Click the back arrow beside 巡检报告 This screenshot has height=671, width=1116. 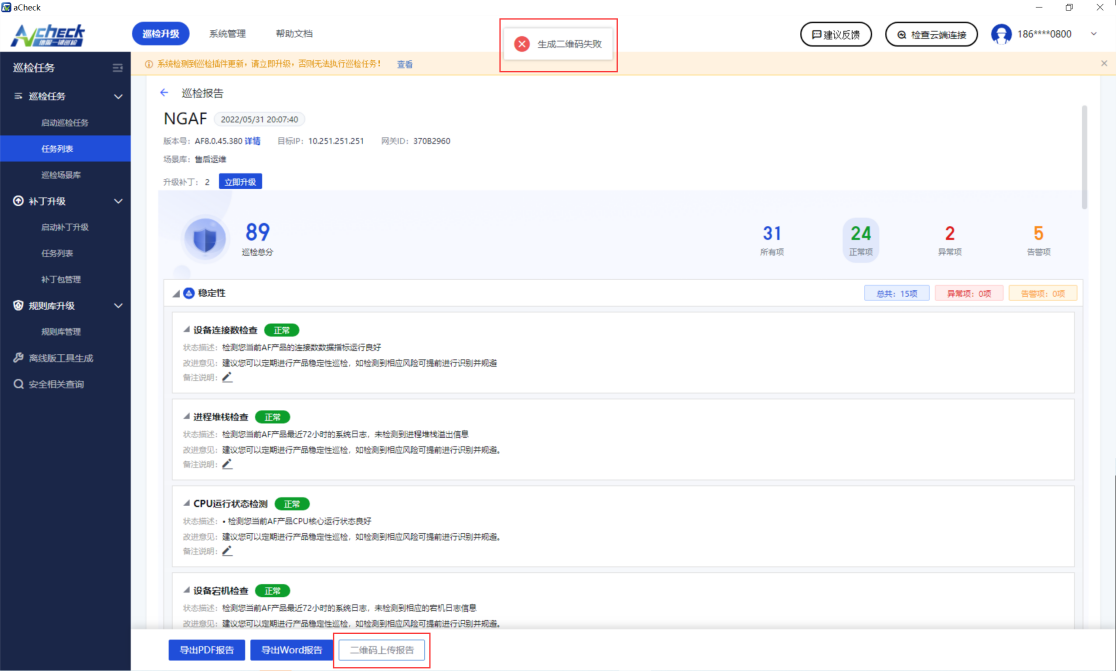tap(165, 93)
